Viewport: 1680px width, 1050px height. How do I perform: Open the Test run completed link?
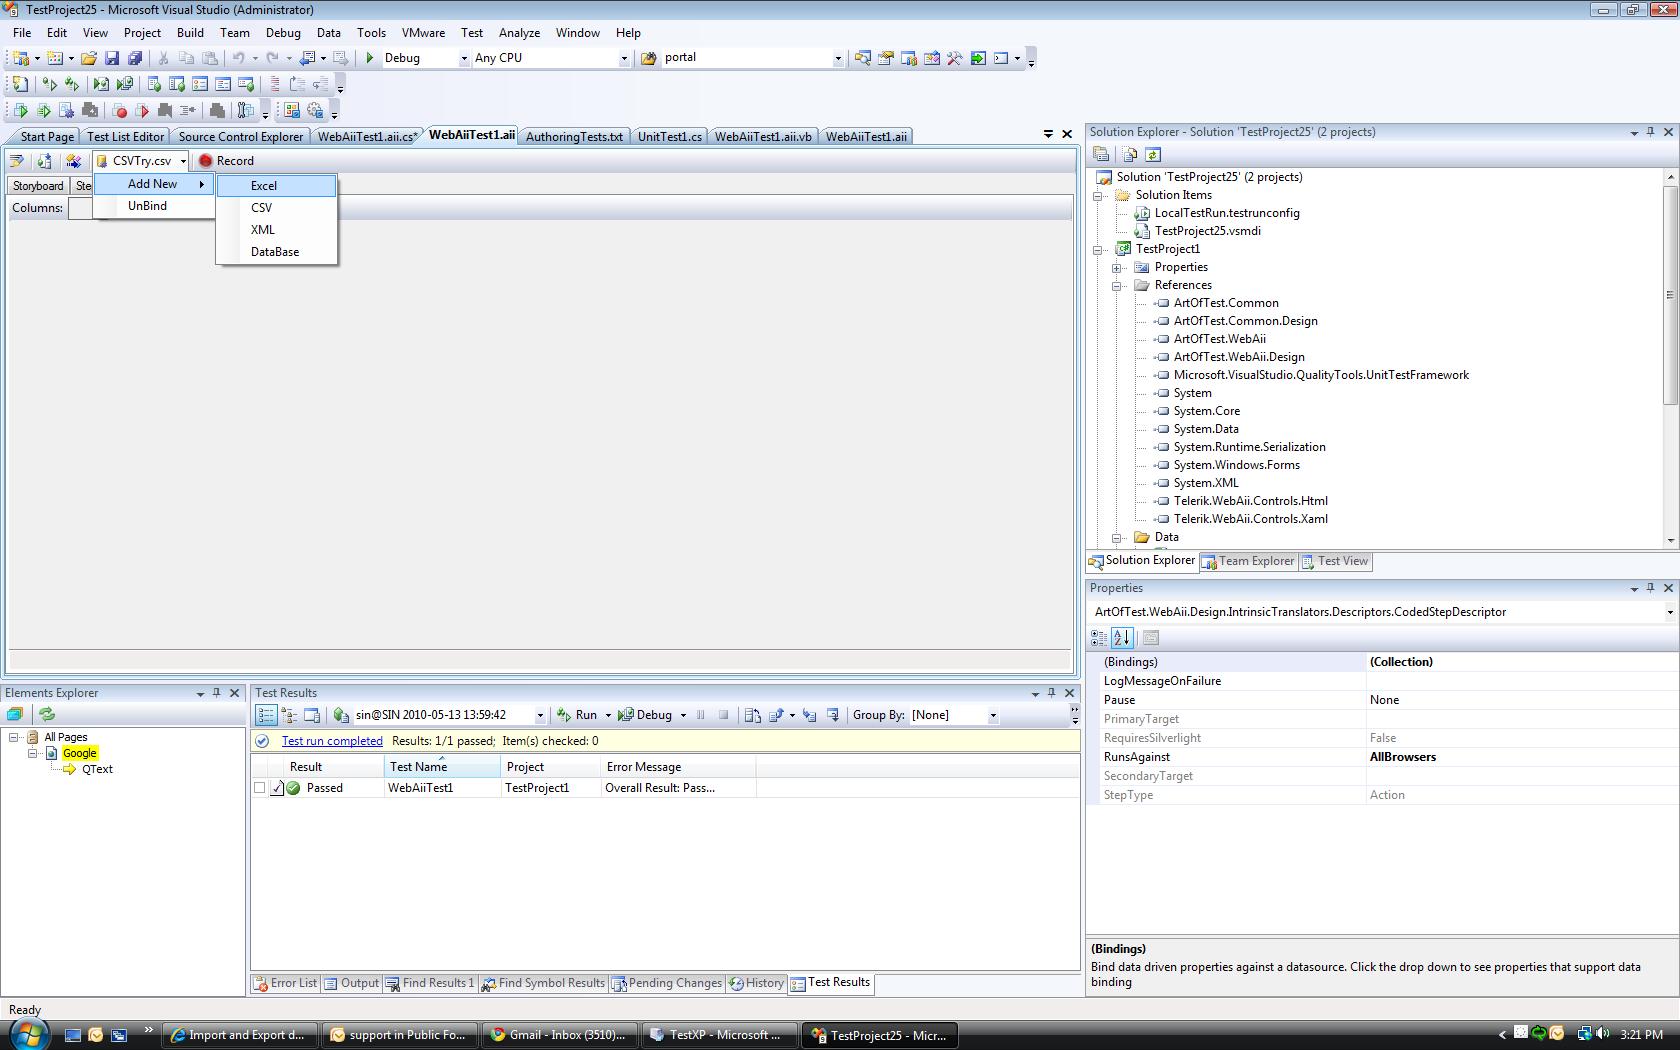point(332,741)
